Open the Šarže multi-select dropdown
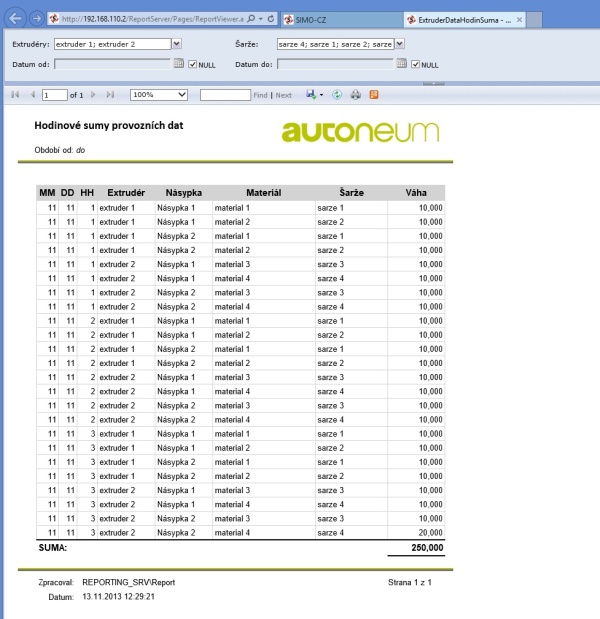This screenshot has width=600, height=619. tap(399, 44)
